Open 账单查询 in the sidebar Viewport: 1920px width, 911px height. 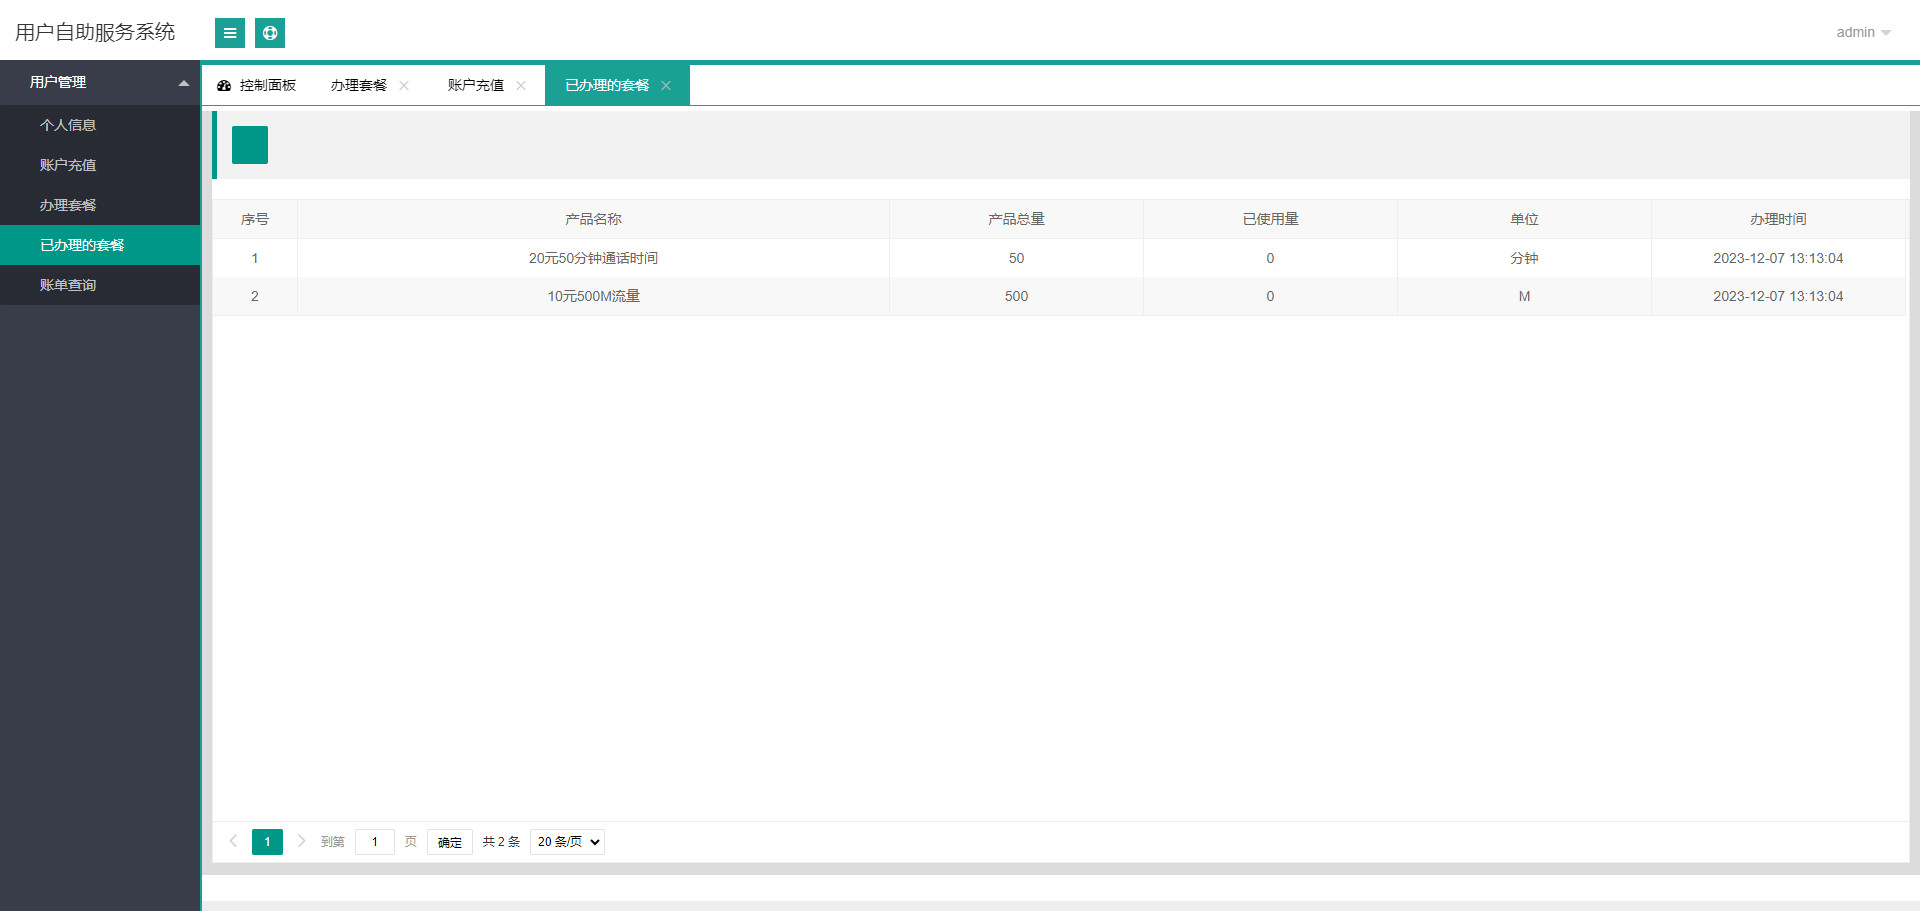point(100,285)
